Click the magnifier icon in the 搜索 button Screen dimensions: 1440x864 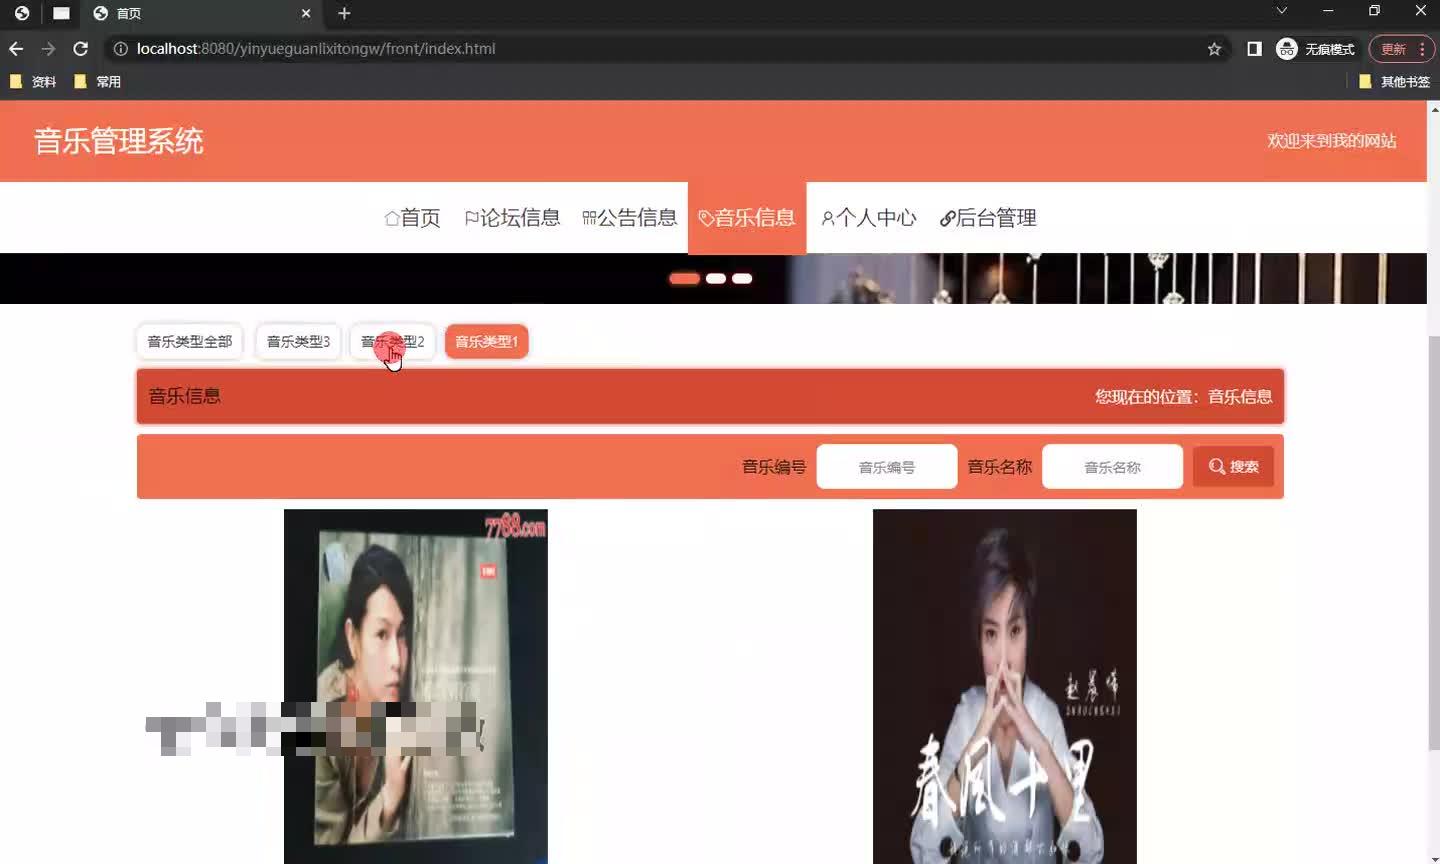click(1216, 466)
